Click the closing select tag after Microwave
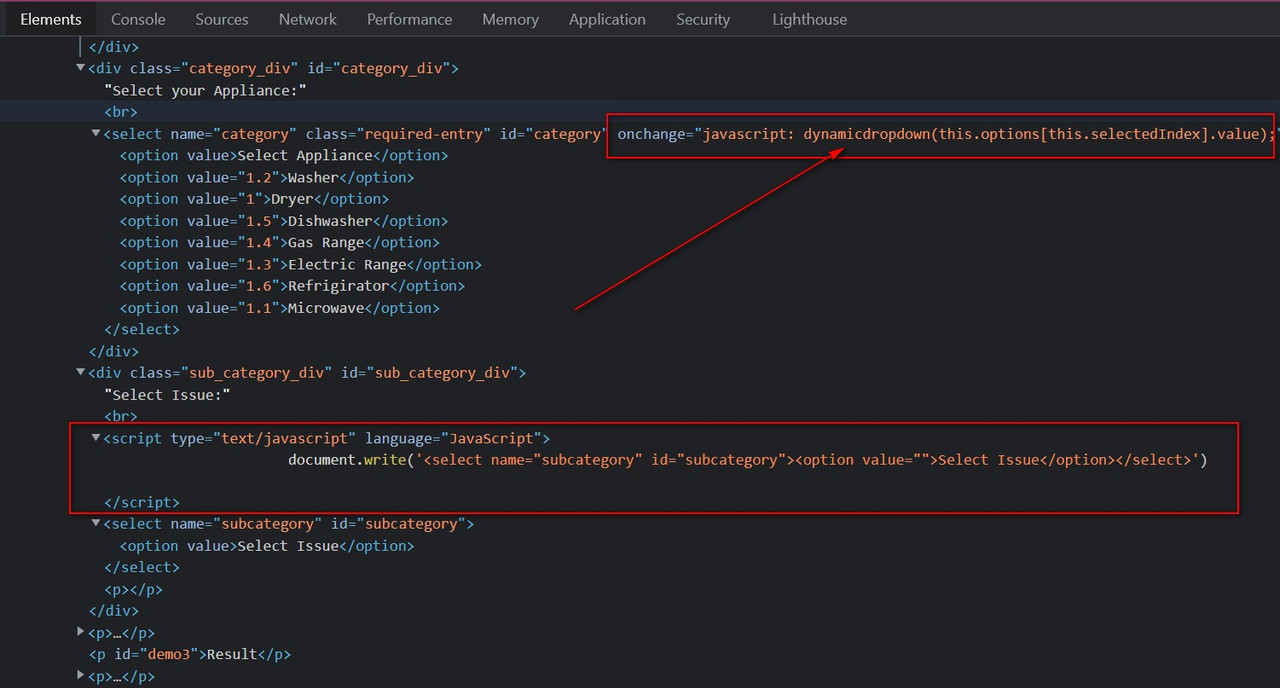1280x688 pixels. tap(142, 329)
